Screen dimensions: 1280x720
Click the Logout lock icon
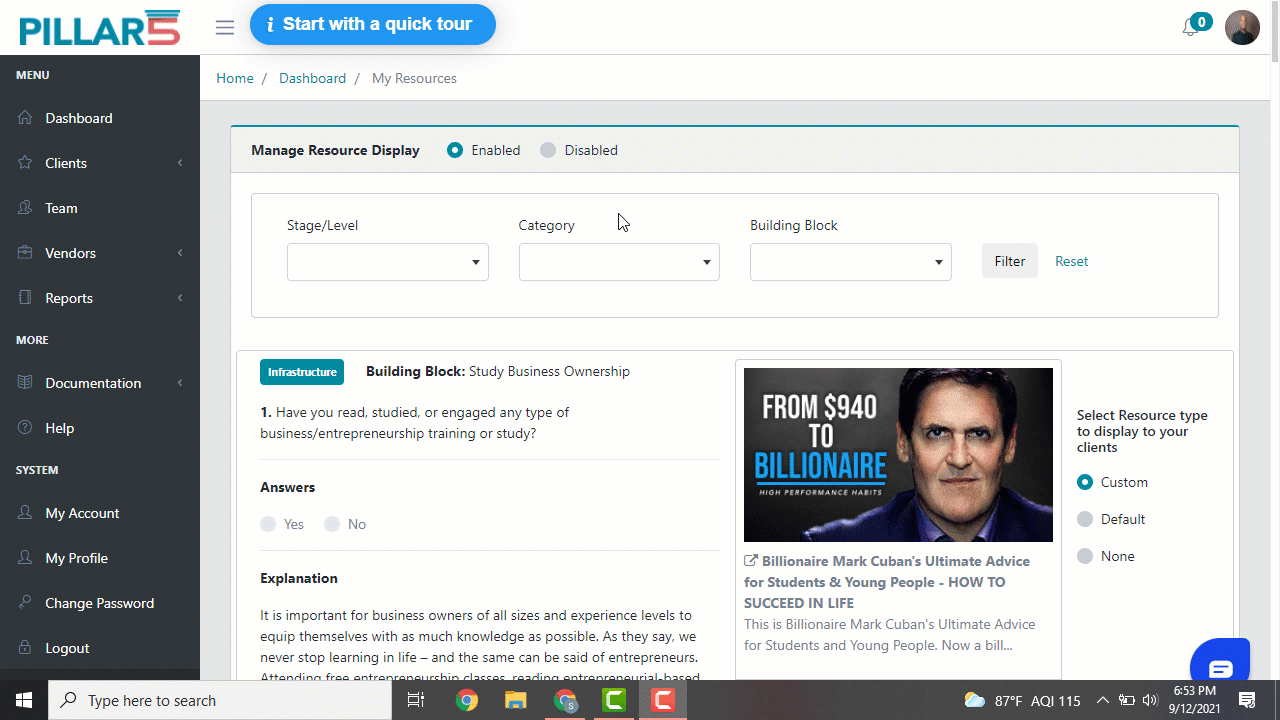25,648
